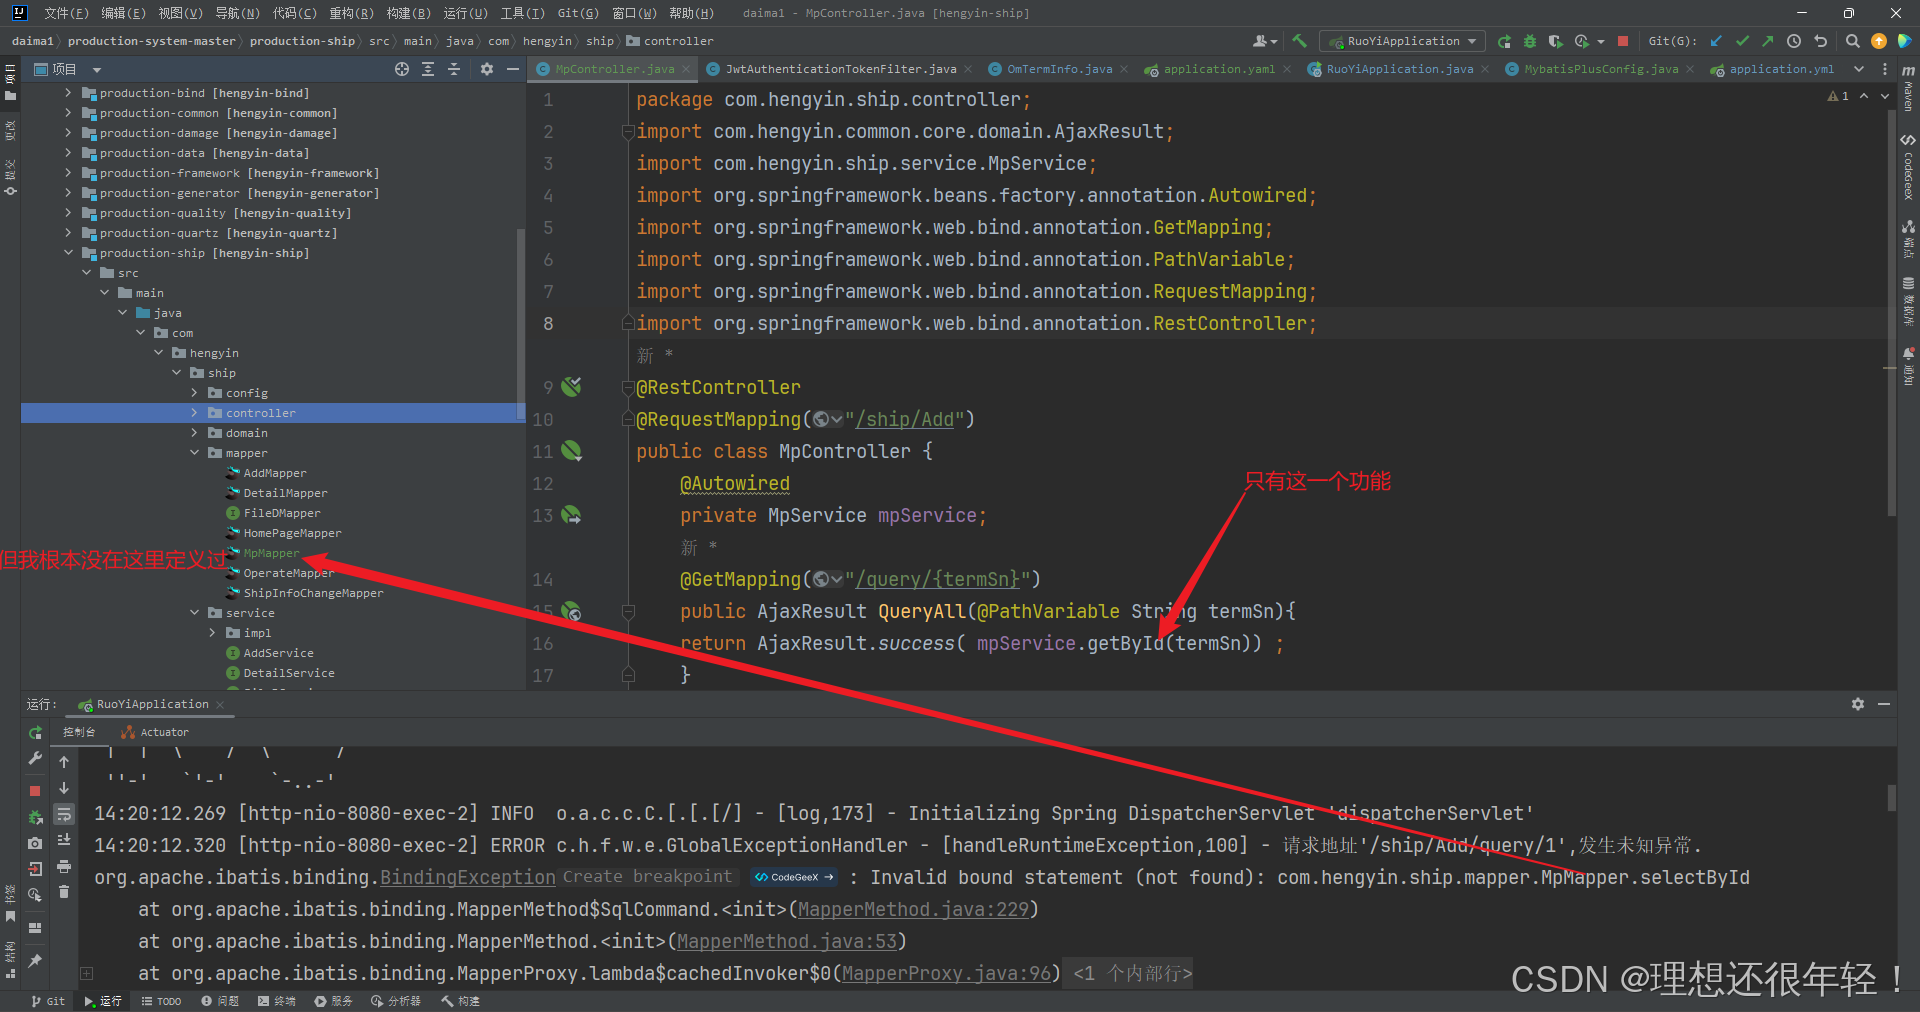Click the CodeGeeX button in console
This screenshot has height=1012, width=1920.
click(x=794, y=877)
